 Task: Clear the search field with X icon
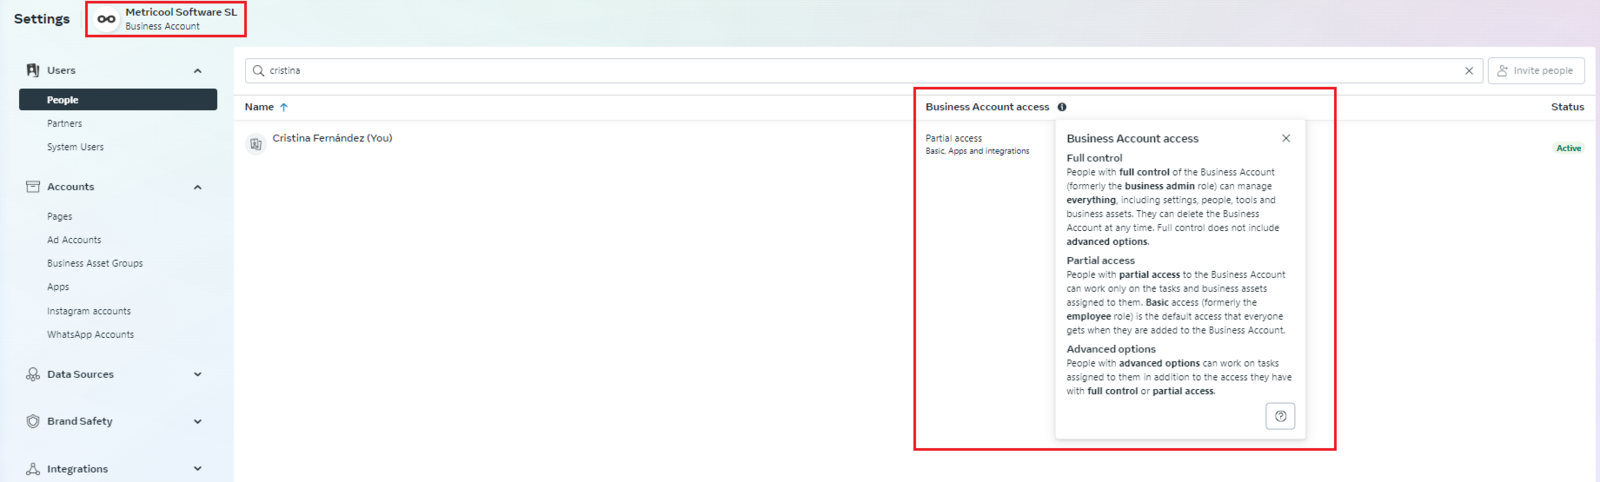1469,71
